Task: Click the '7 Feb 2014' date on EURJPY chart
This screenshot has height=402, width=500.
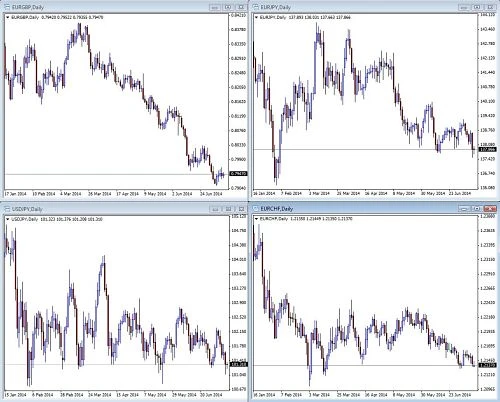Action: [291, 193]
